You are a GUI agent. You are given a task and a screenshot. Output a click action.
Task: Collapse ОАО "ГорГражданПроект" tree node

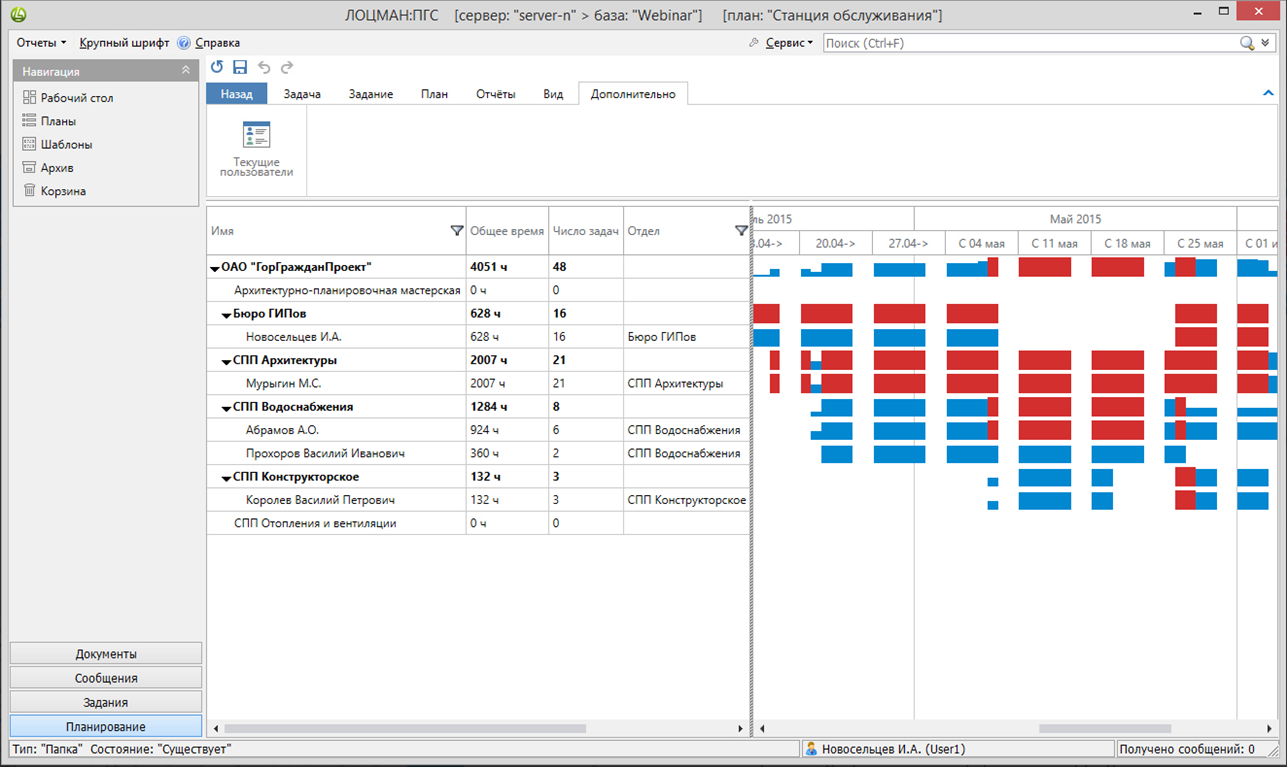(214, 268)
